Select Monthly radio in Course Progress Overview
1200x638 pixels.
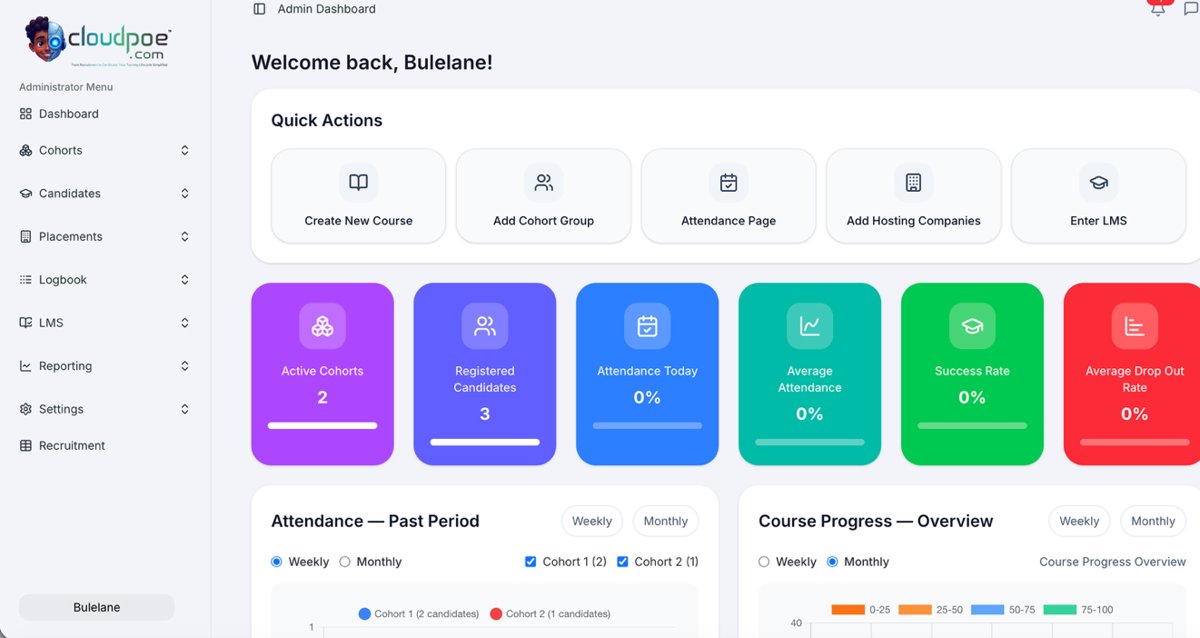click(x=832, y=562)
